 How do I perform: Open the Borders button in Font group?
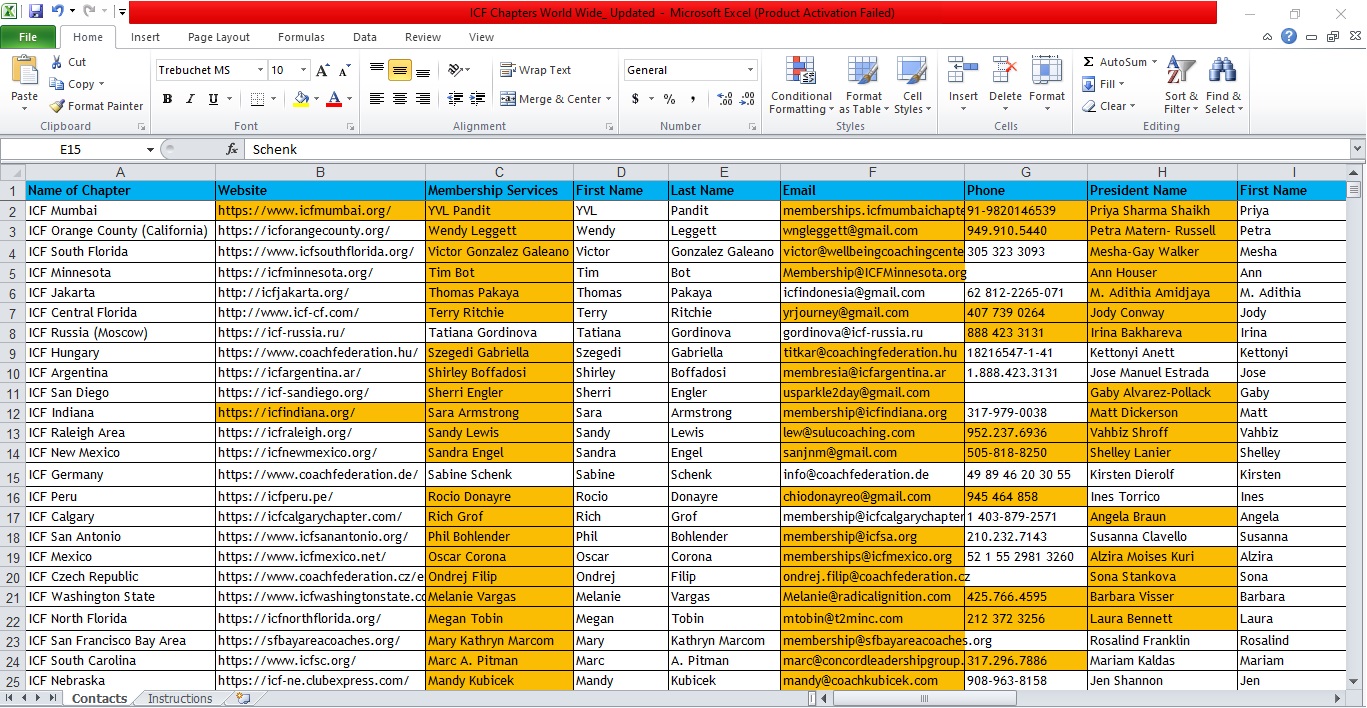coord(257,99)
